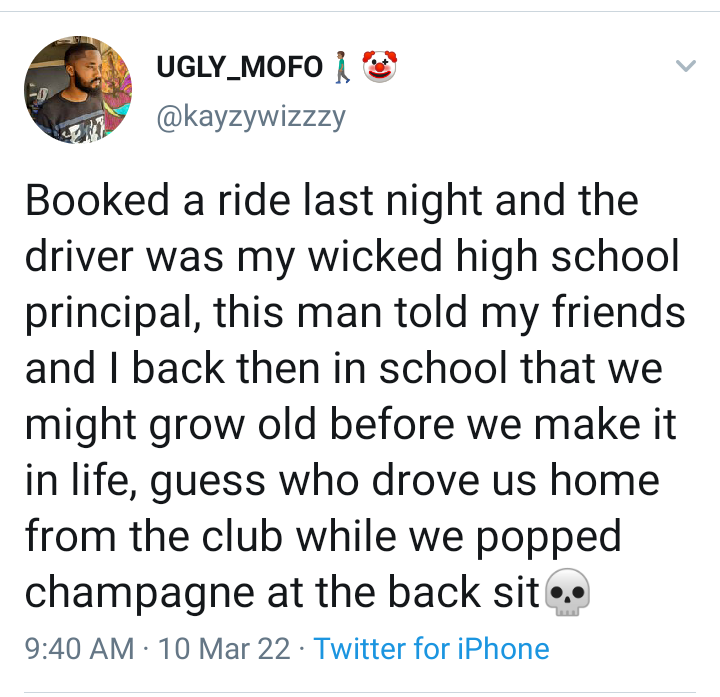720x697 pixels.
Task: Open the @kayzywizzzy handle link
Action: click(x=251, y=117)
